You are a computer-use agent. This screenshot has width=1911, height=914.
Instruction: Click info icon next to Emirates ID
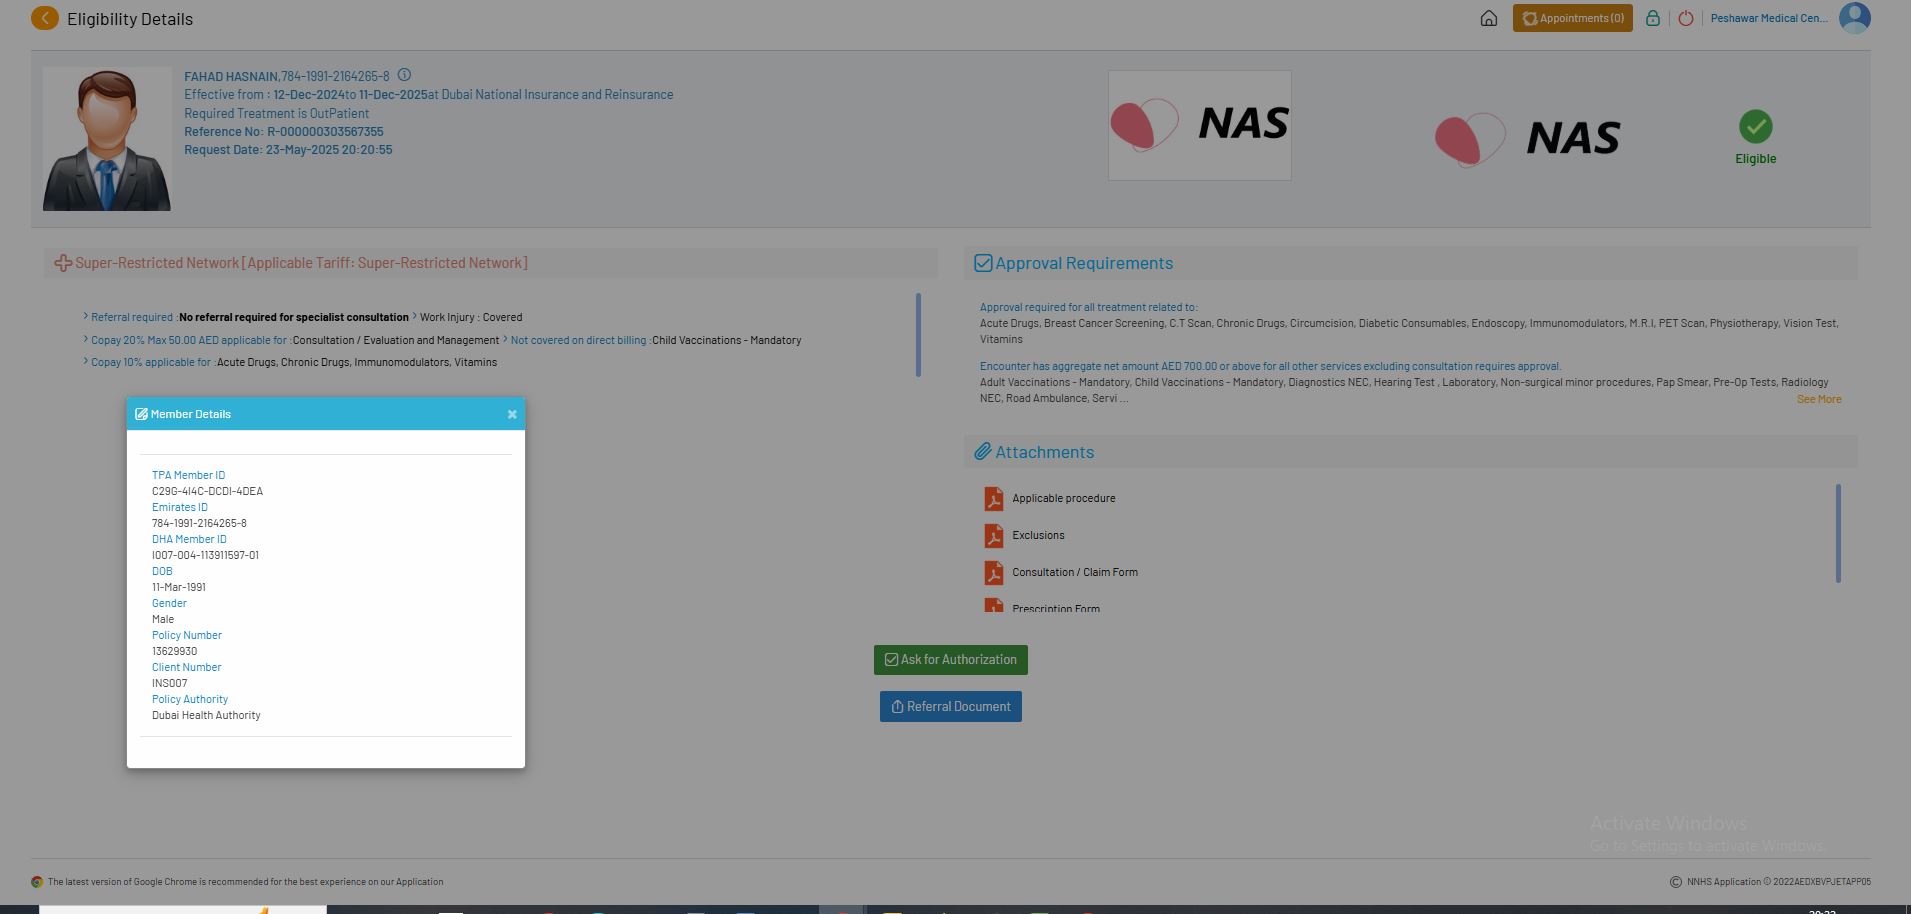[x=404, y=75]
